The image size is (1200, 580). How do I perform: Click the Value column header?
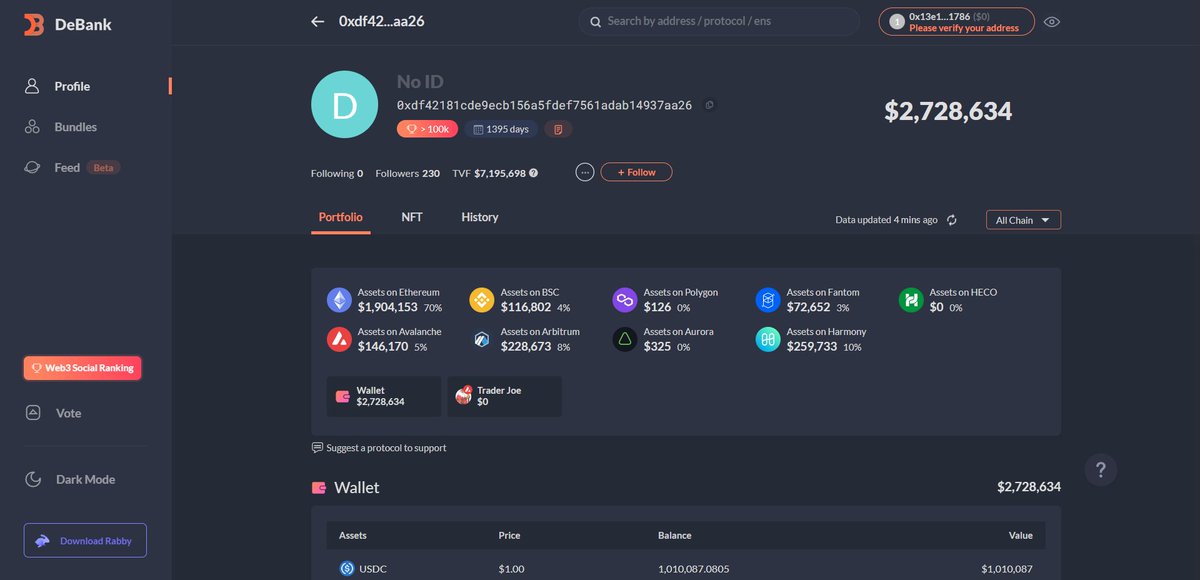(1020, 536)
